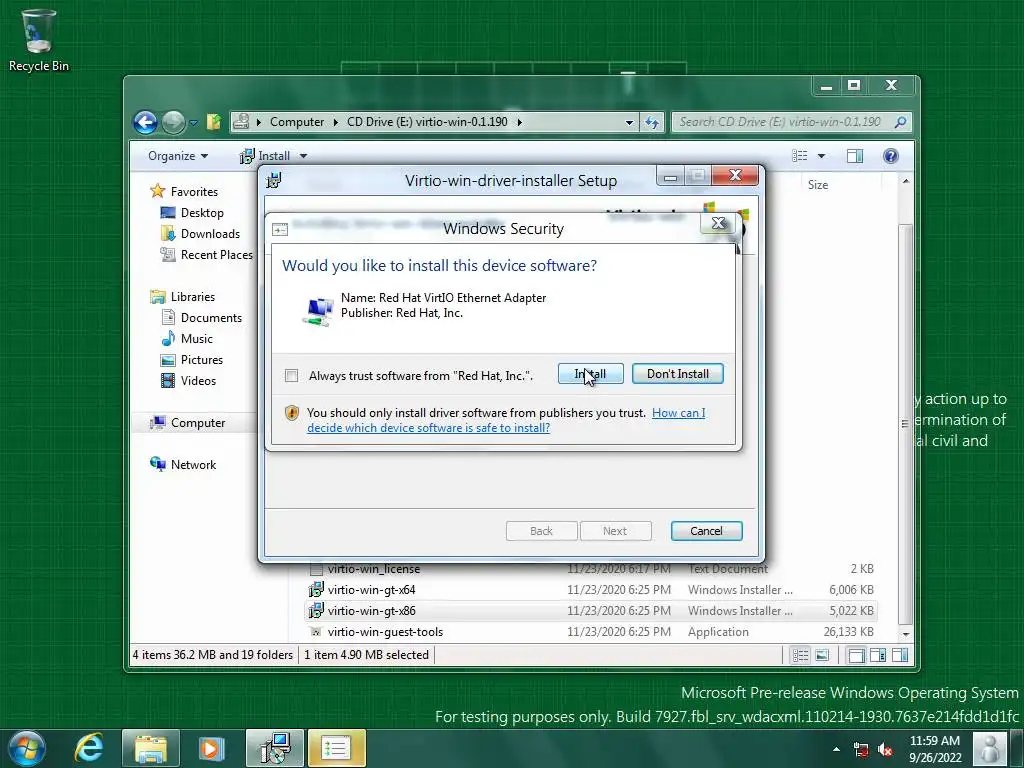
Task: Select the virtio-win_license file
Action: tap(374, 569)
